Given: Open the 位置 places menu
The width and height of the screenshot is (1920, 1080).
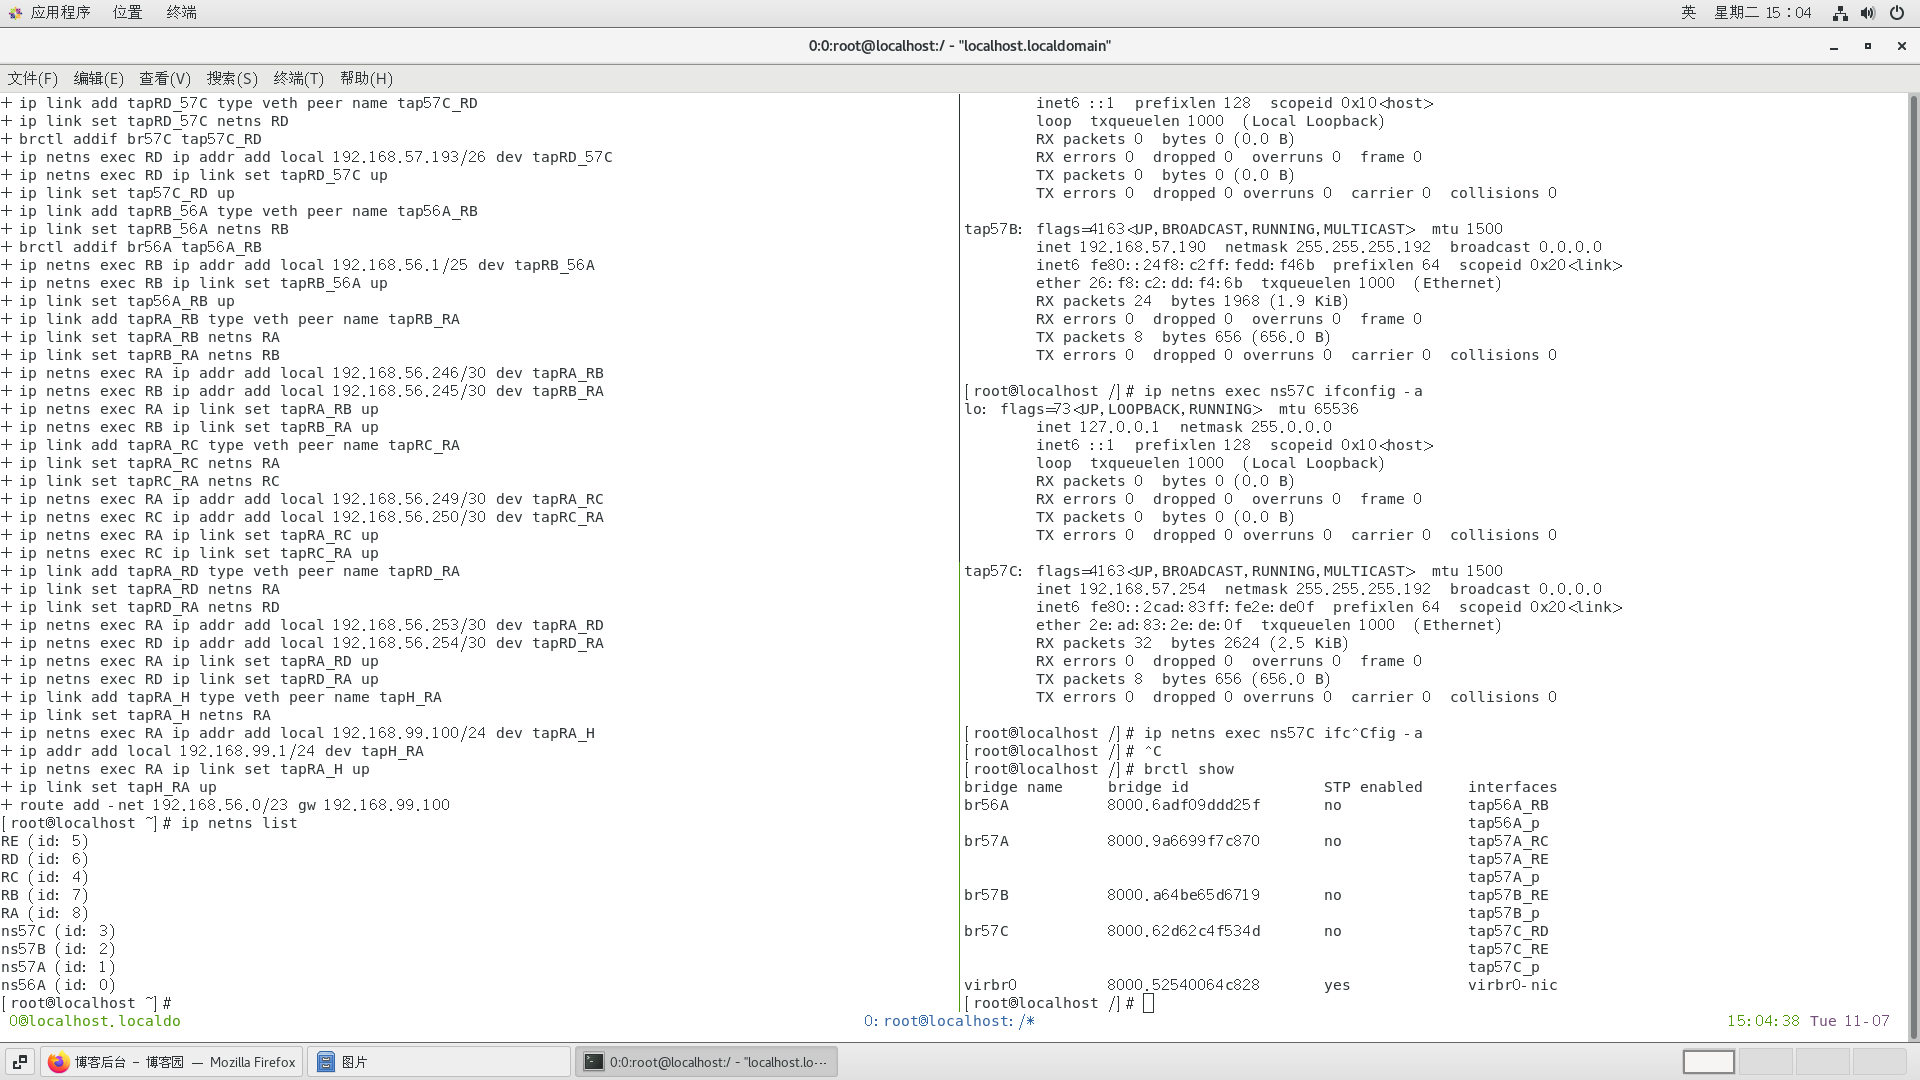Looking at the screenshot, I should 127,12.
